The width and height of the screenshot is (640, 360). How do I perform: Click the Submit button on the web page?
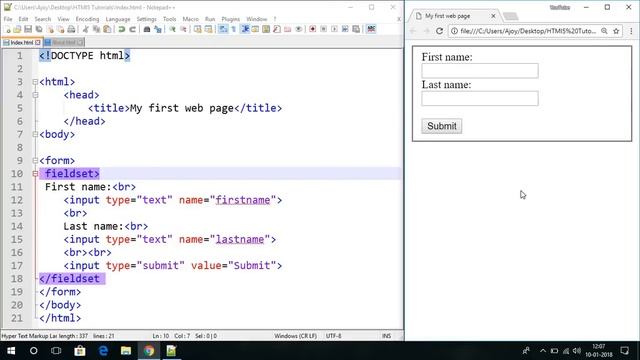(442, 126)
